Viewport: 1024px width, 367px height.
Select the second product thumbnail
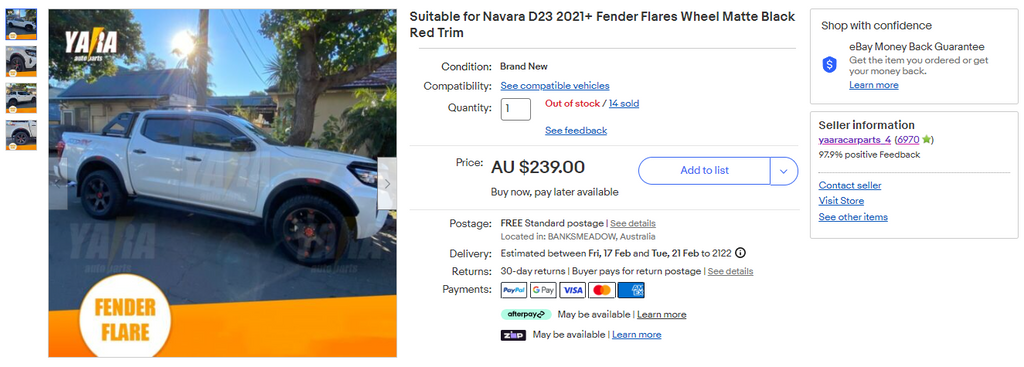(22, 61)
